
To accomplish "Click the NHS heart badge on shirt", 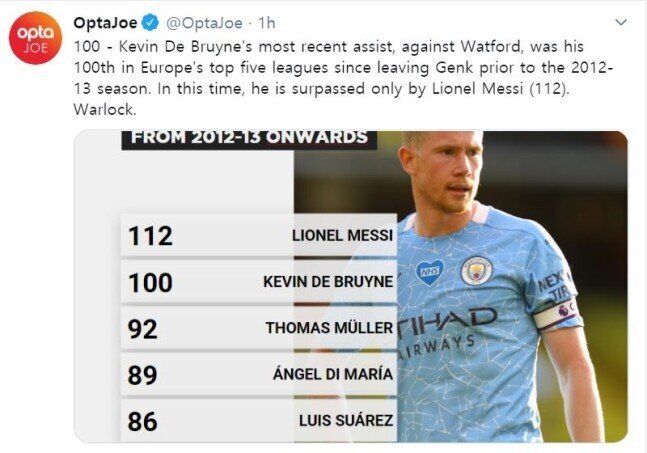I will 430,272.
